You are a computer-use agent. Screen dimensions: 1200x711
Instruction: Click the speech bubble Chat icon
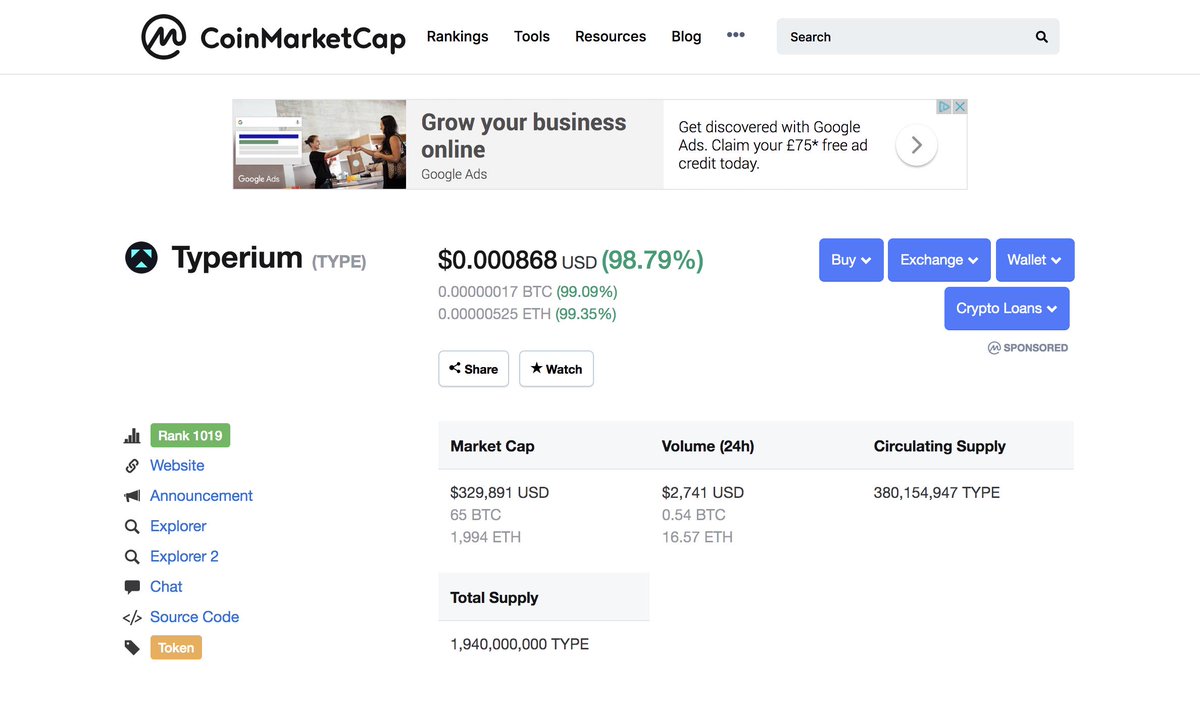tap(132, 587)
